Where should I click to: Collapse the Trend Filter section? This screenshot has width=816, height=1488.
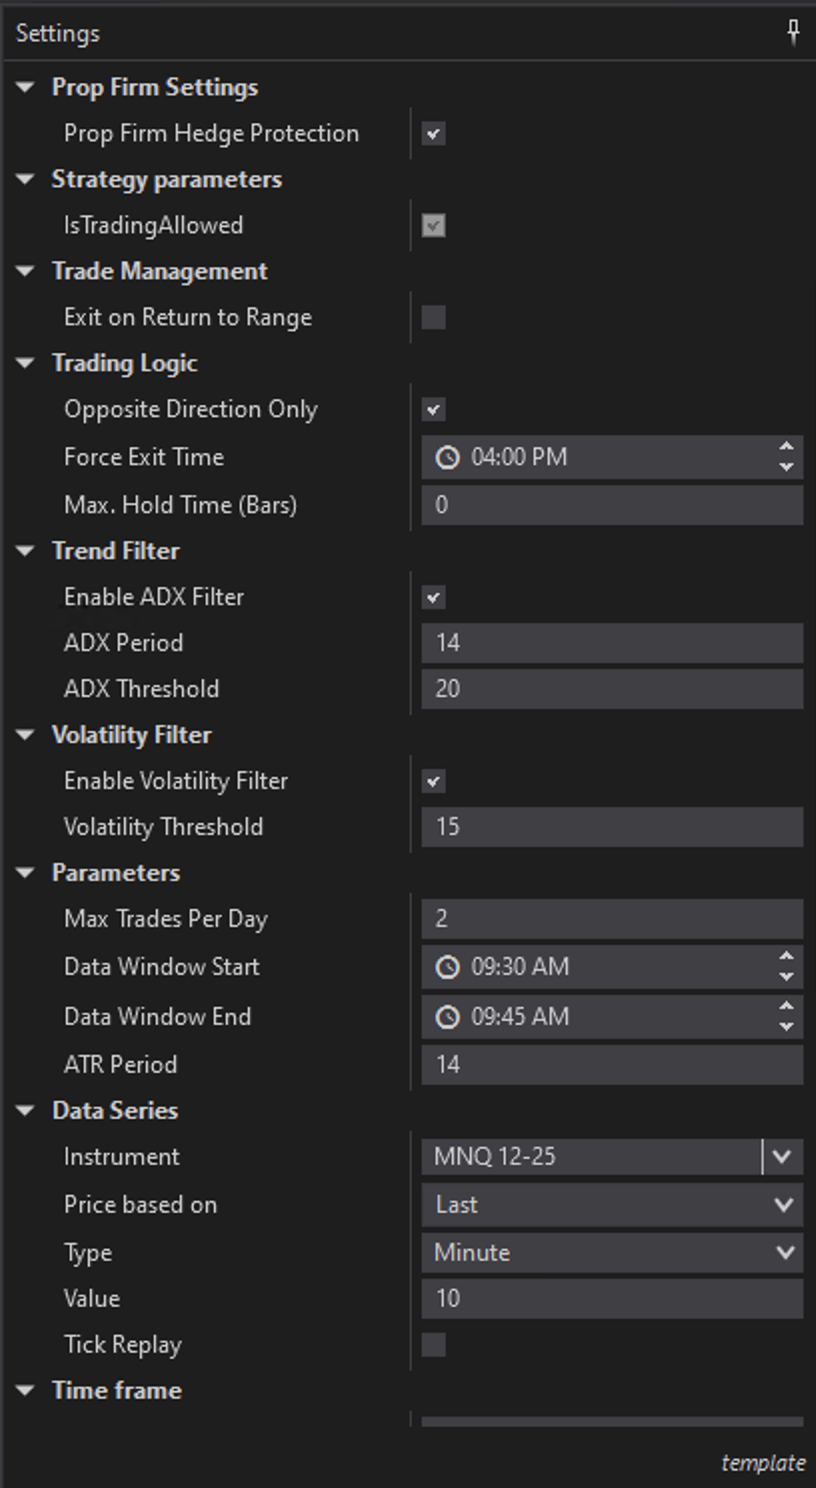point(26,551)
